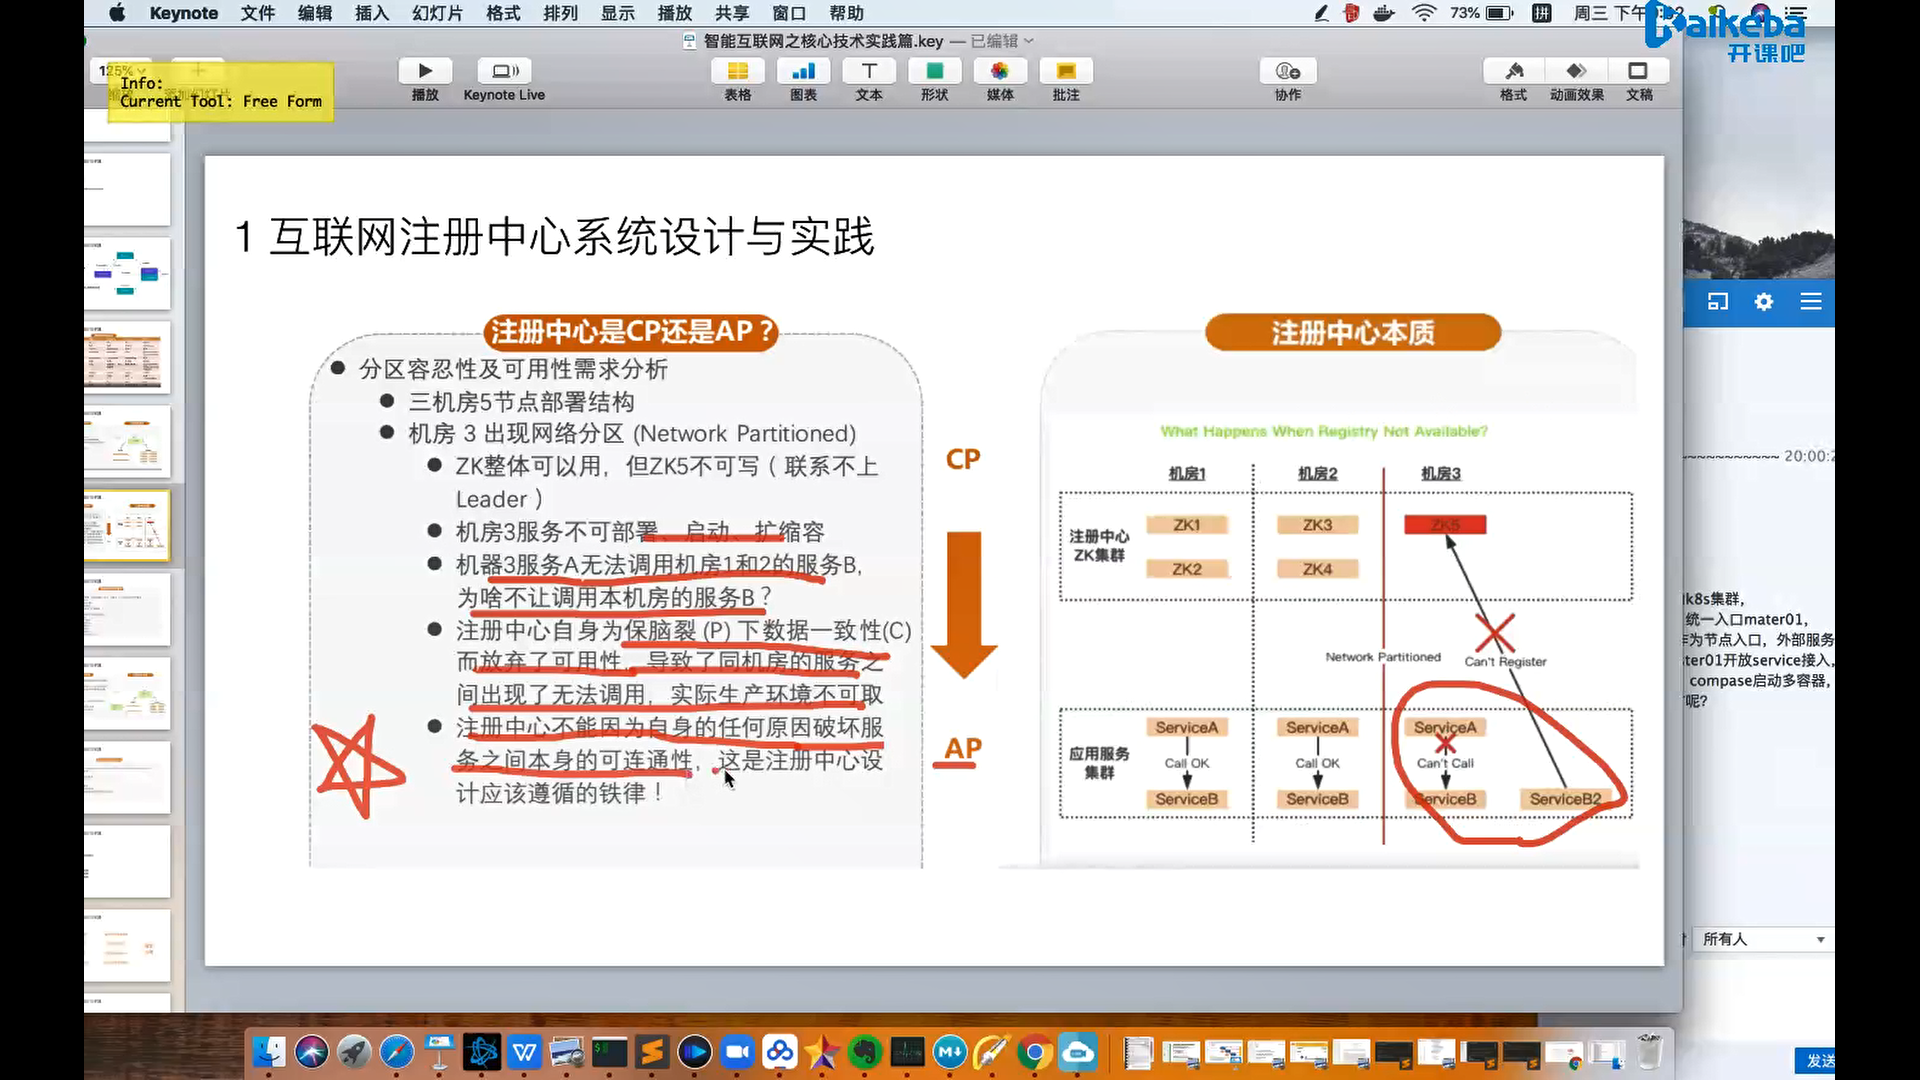
Task: Toggle the 格式 format inspector
Action: 1514,72
